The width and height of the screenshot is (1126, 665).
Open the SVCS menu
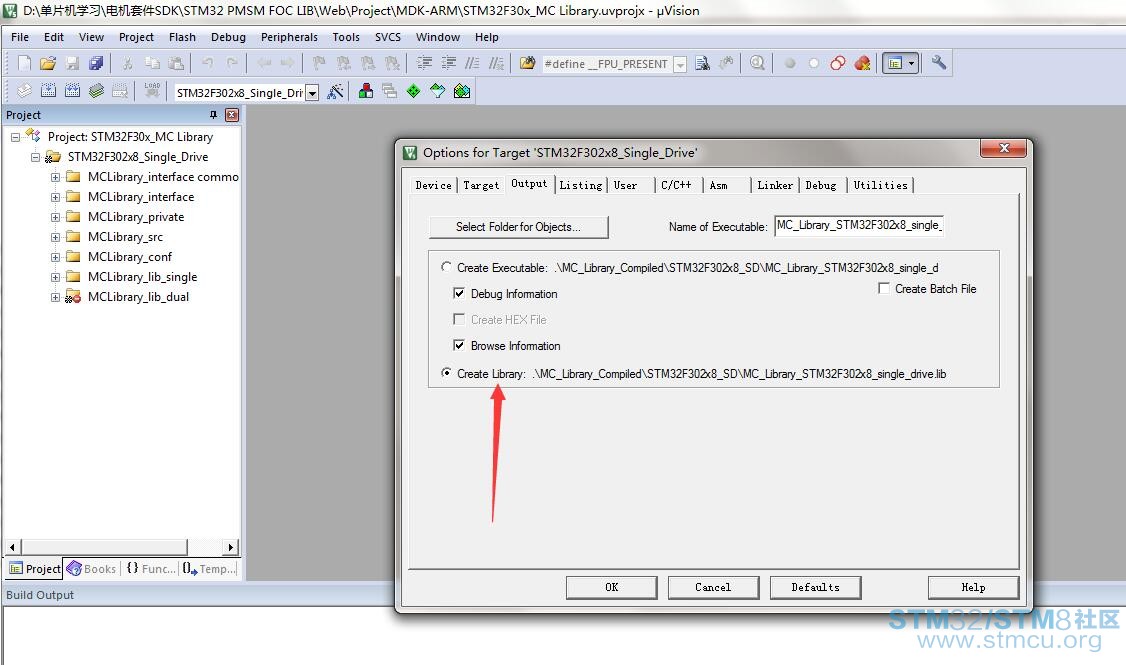coord(388,37)
